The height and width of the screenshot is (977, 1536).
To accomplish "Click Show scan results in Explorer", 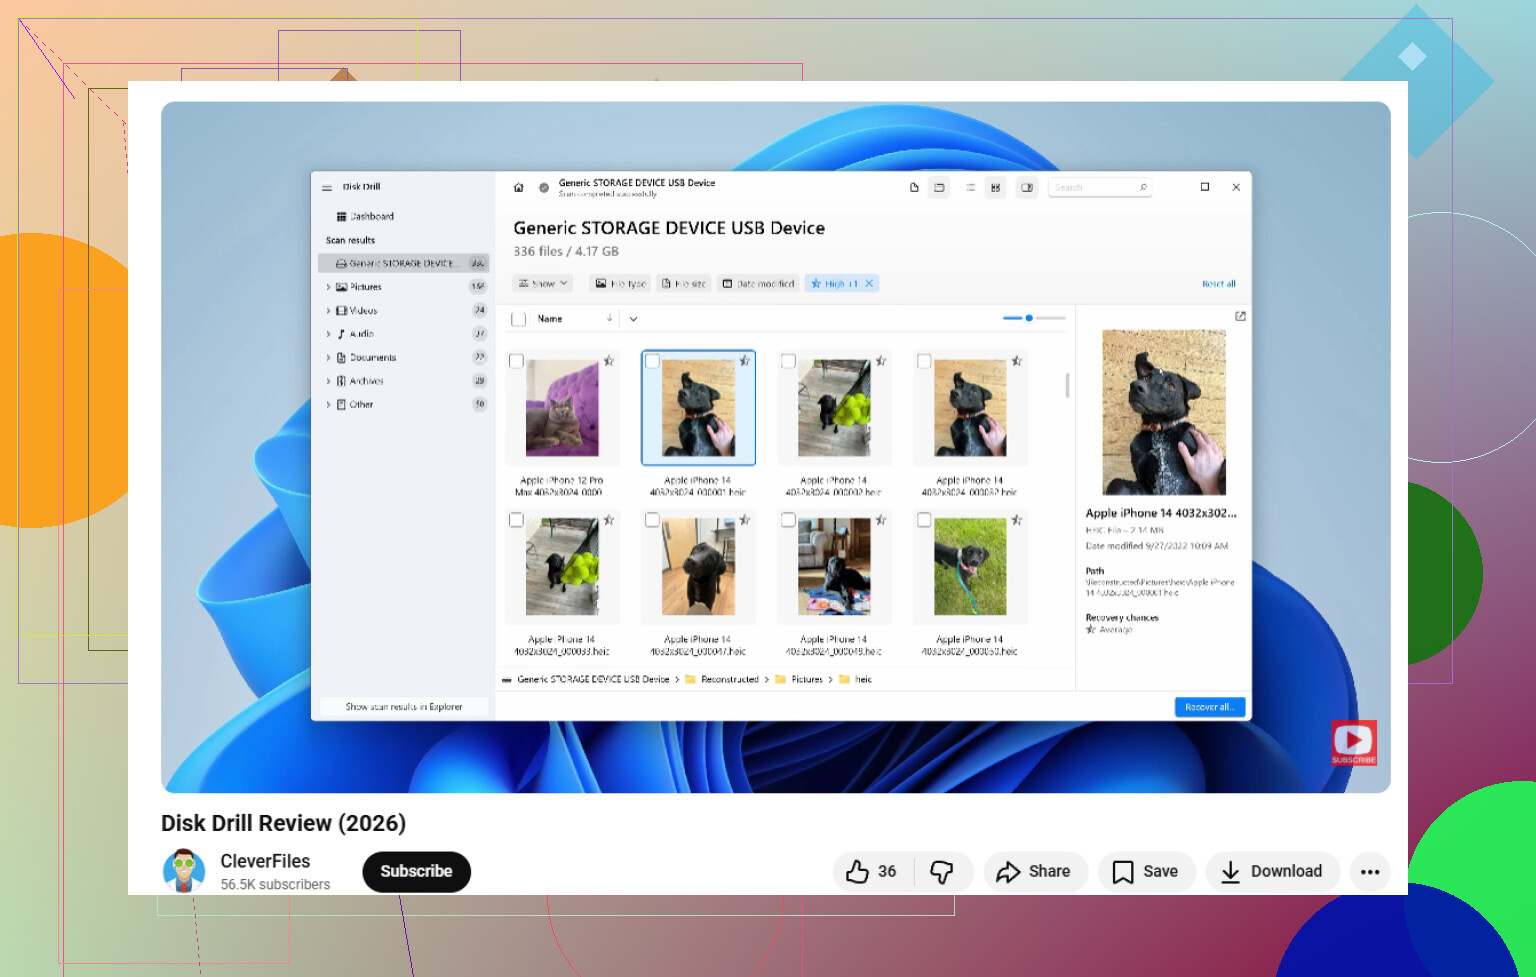I will pos(404,707).
